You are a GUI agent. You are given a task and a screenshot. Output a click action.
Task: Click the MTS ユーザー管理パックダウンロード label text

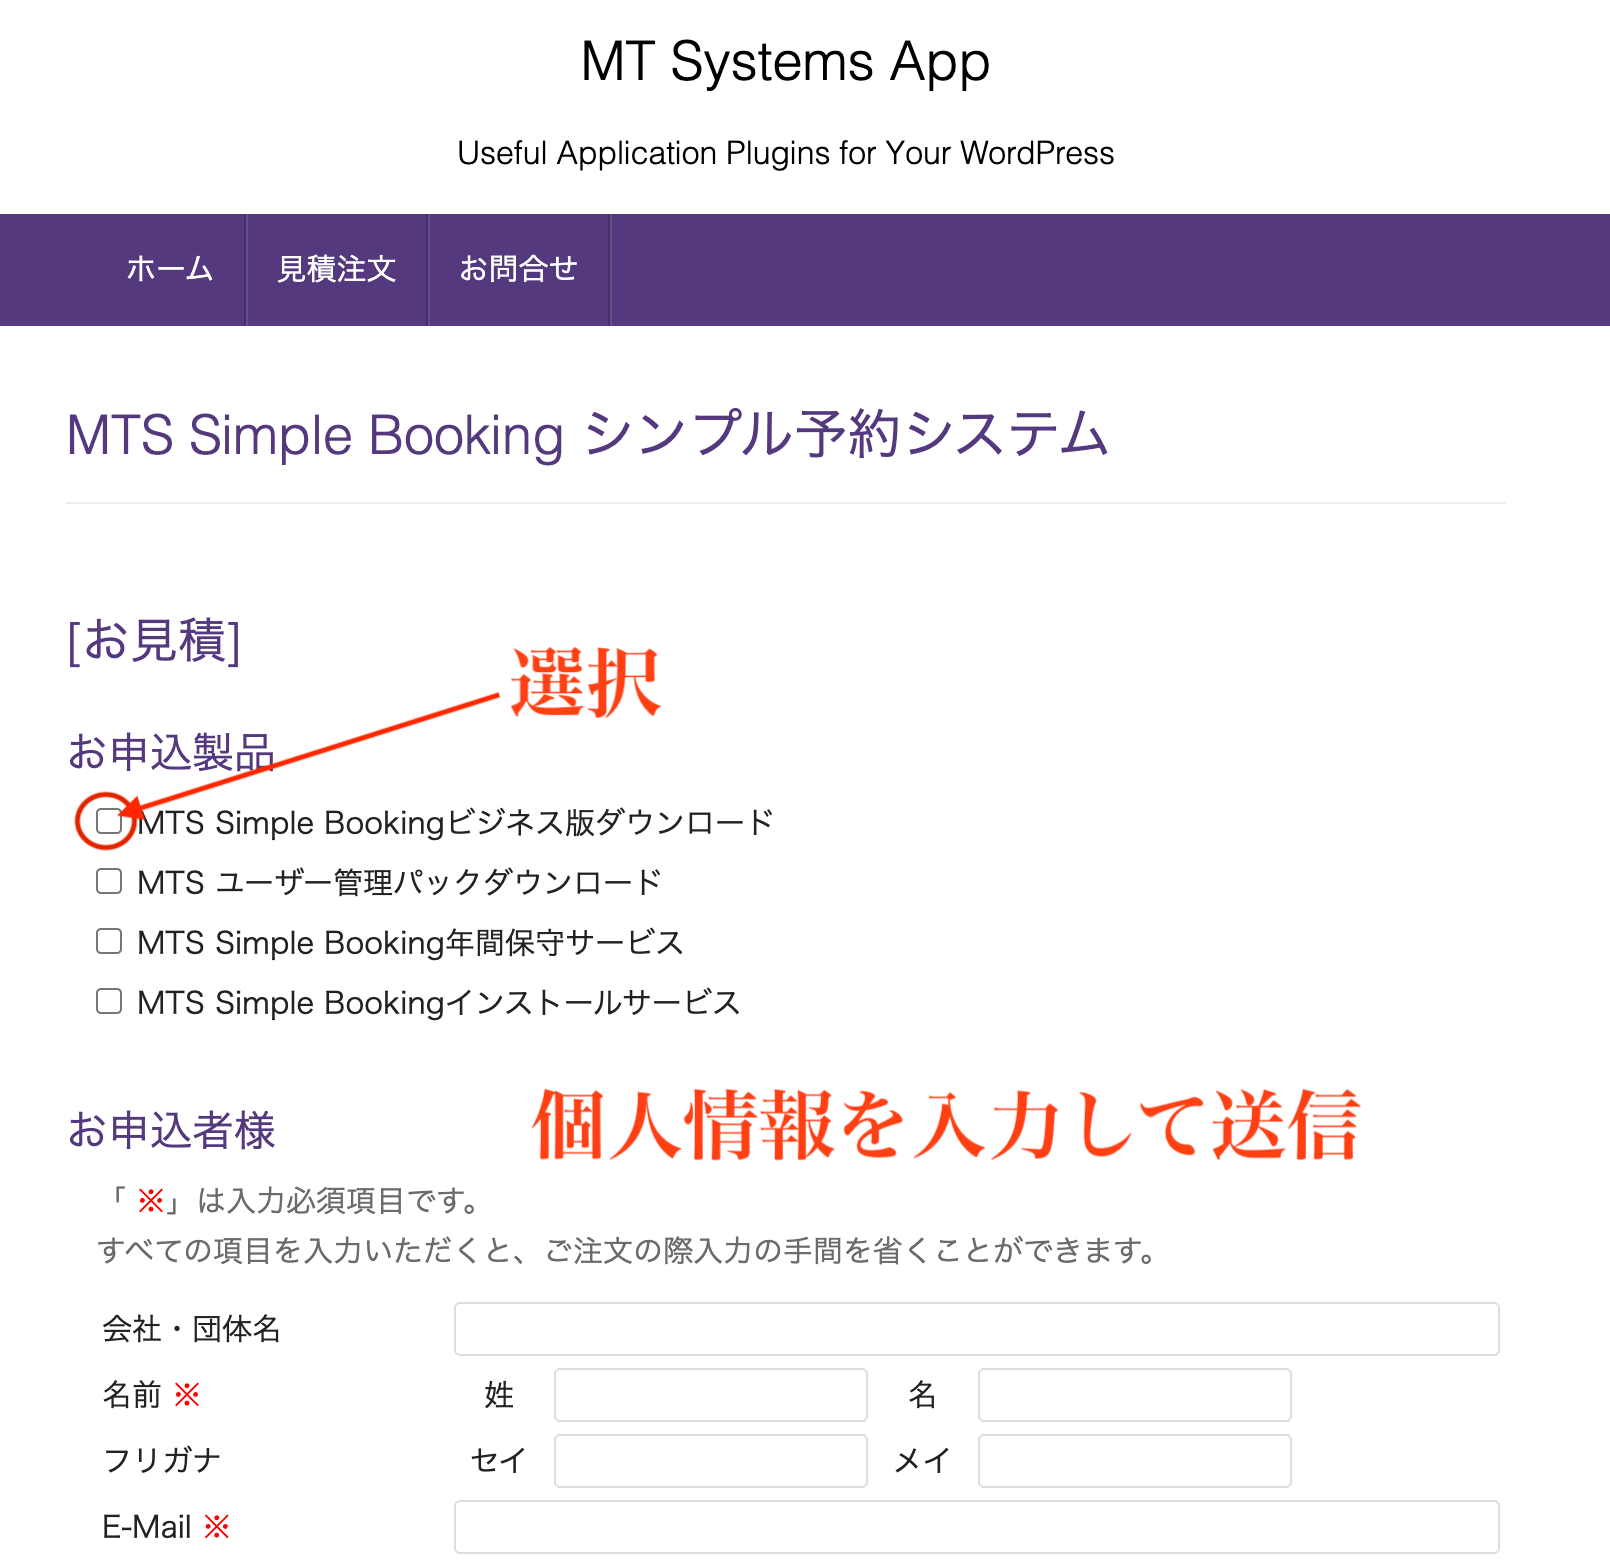click(399, 883)
